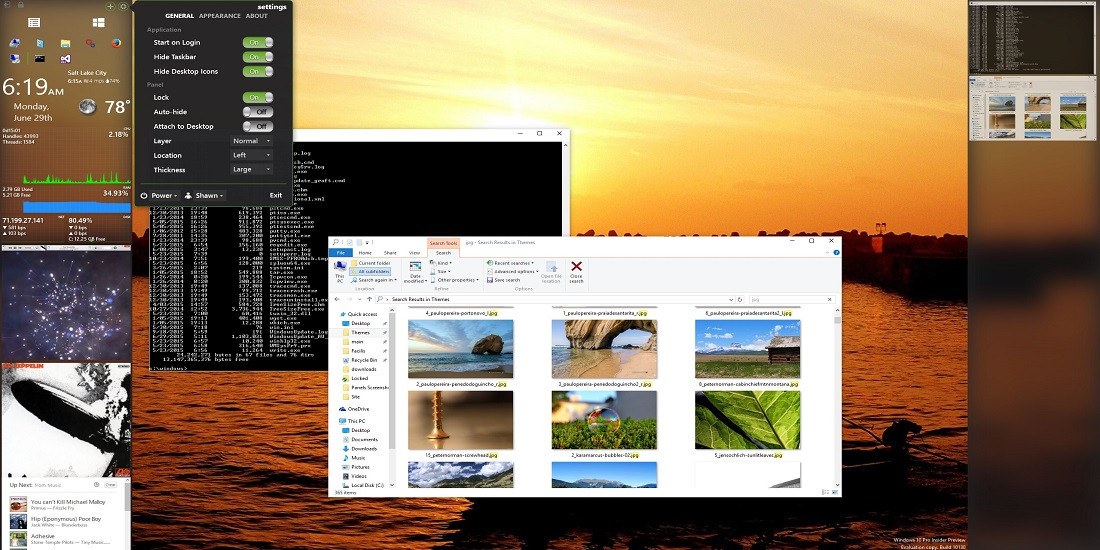Launch Firefox from the sidebar launcher

coord(116,43)
